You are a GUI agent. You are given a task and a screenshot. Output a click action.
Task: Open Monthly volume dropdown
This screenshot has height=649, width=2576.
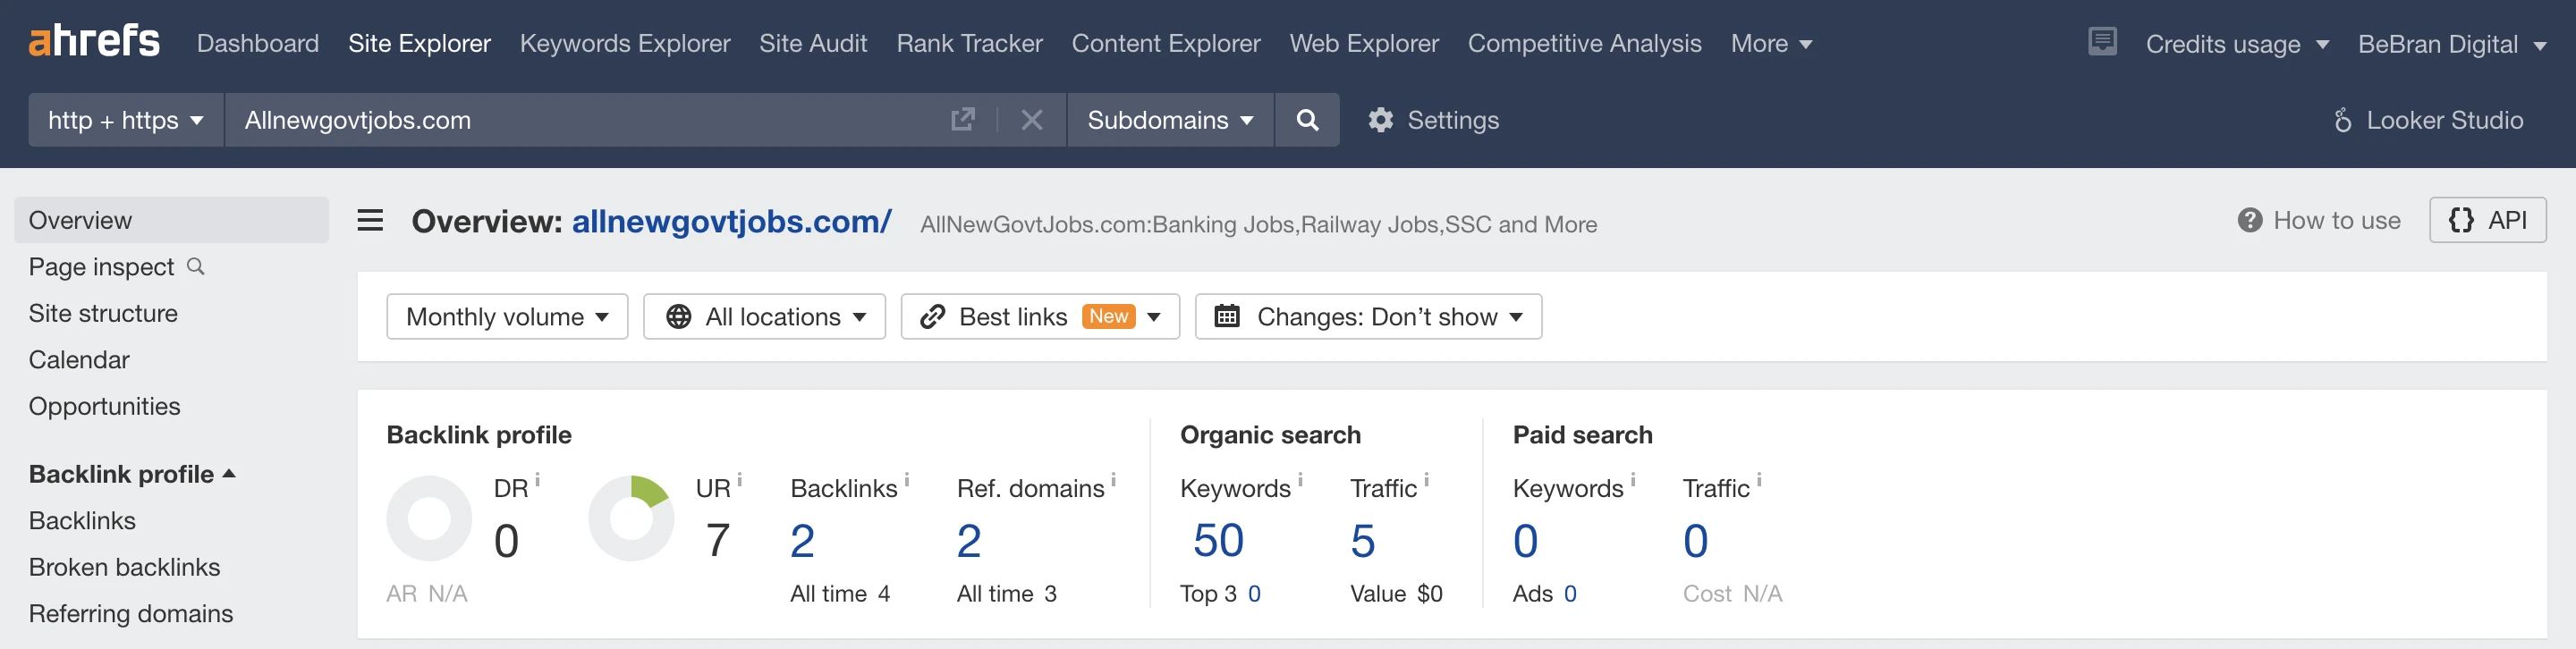[507, 316]
